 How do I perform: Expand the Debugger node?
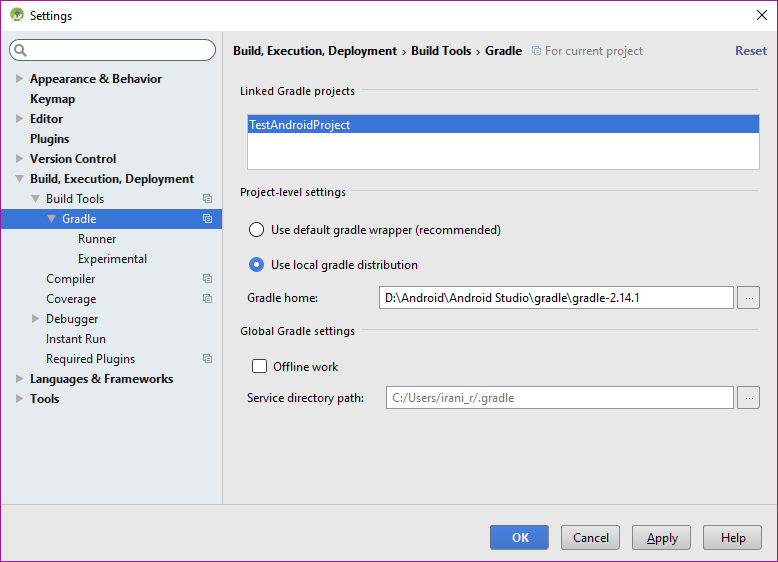tap(35, 318)
